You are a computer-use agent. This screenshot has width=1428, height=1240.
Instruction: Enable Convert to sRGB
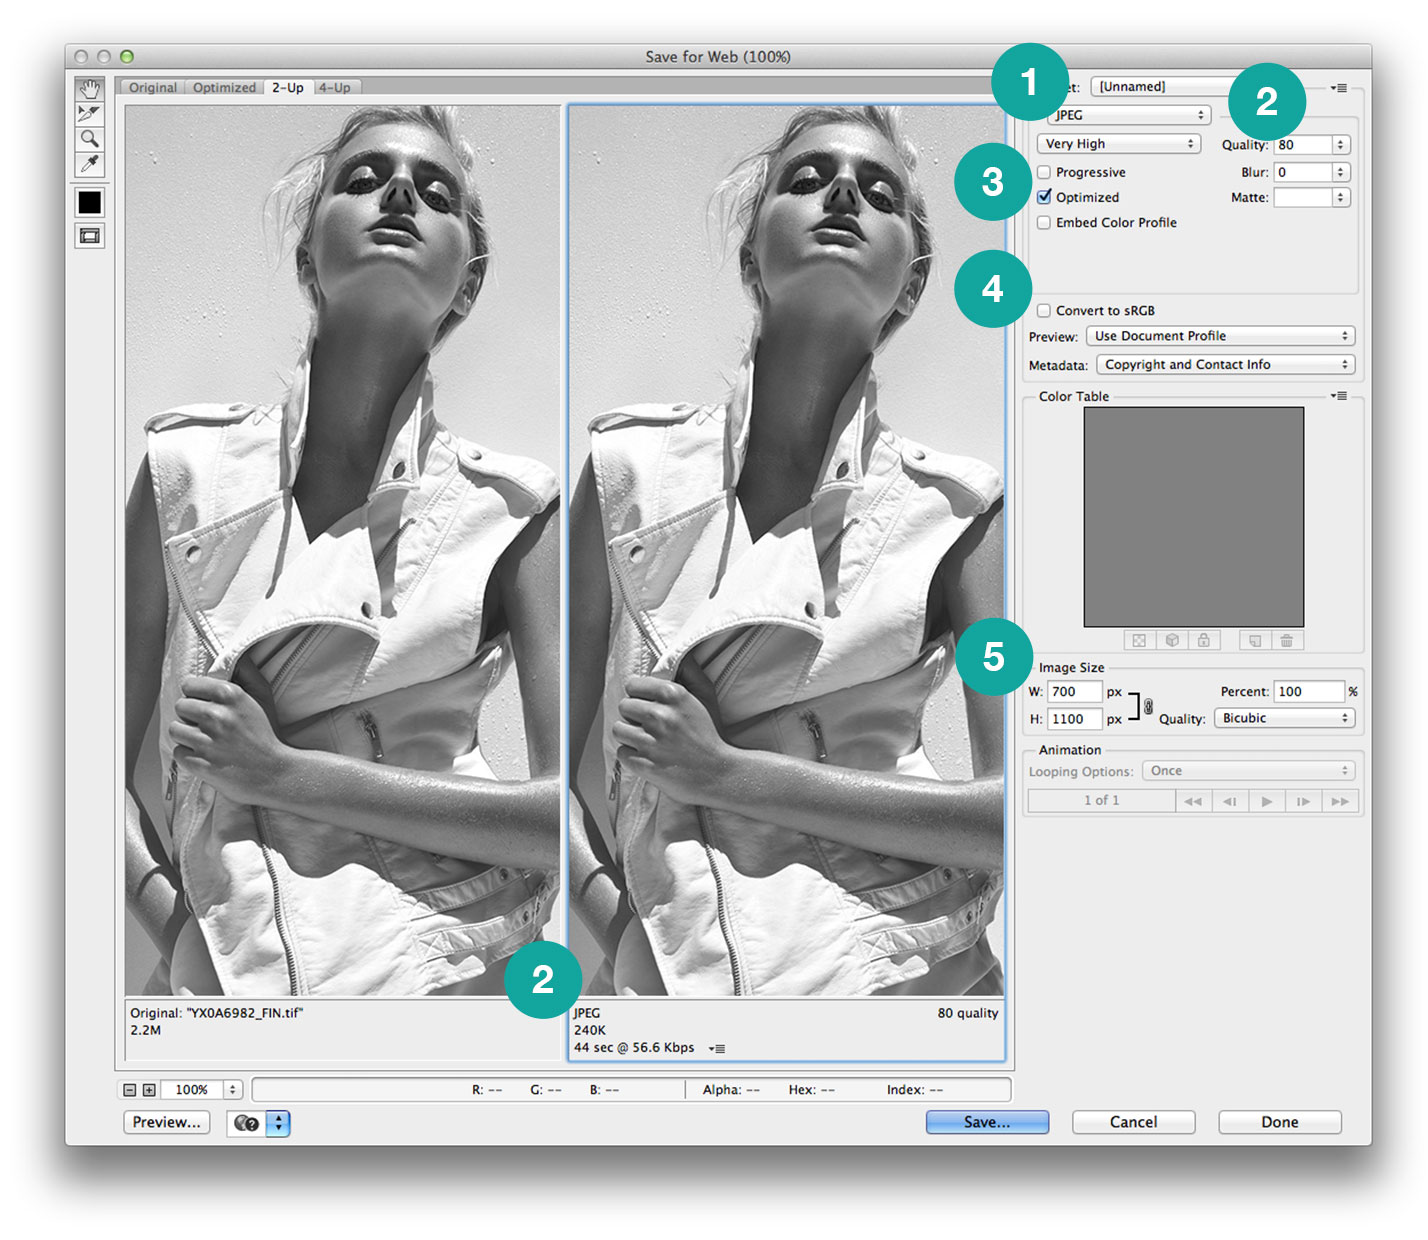(1044, 310)
